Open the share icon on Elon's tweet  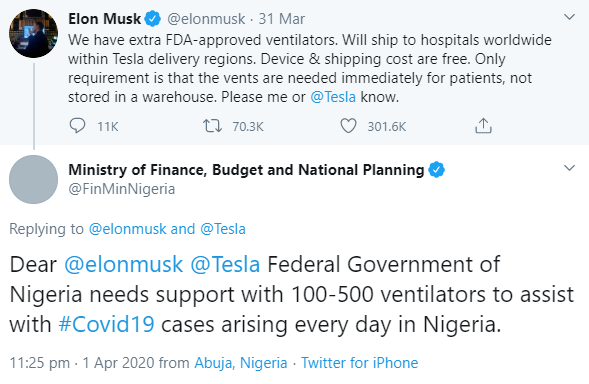483,126
